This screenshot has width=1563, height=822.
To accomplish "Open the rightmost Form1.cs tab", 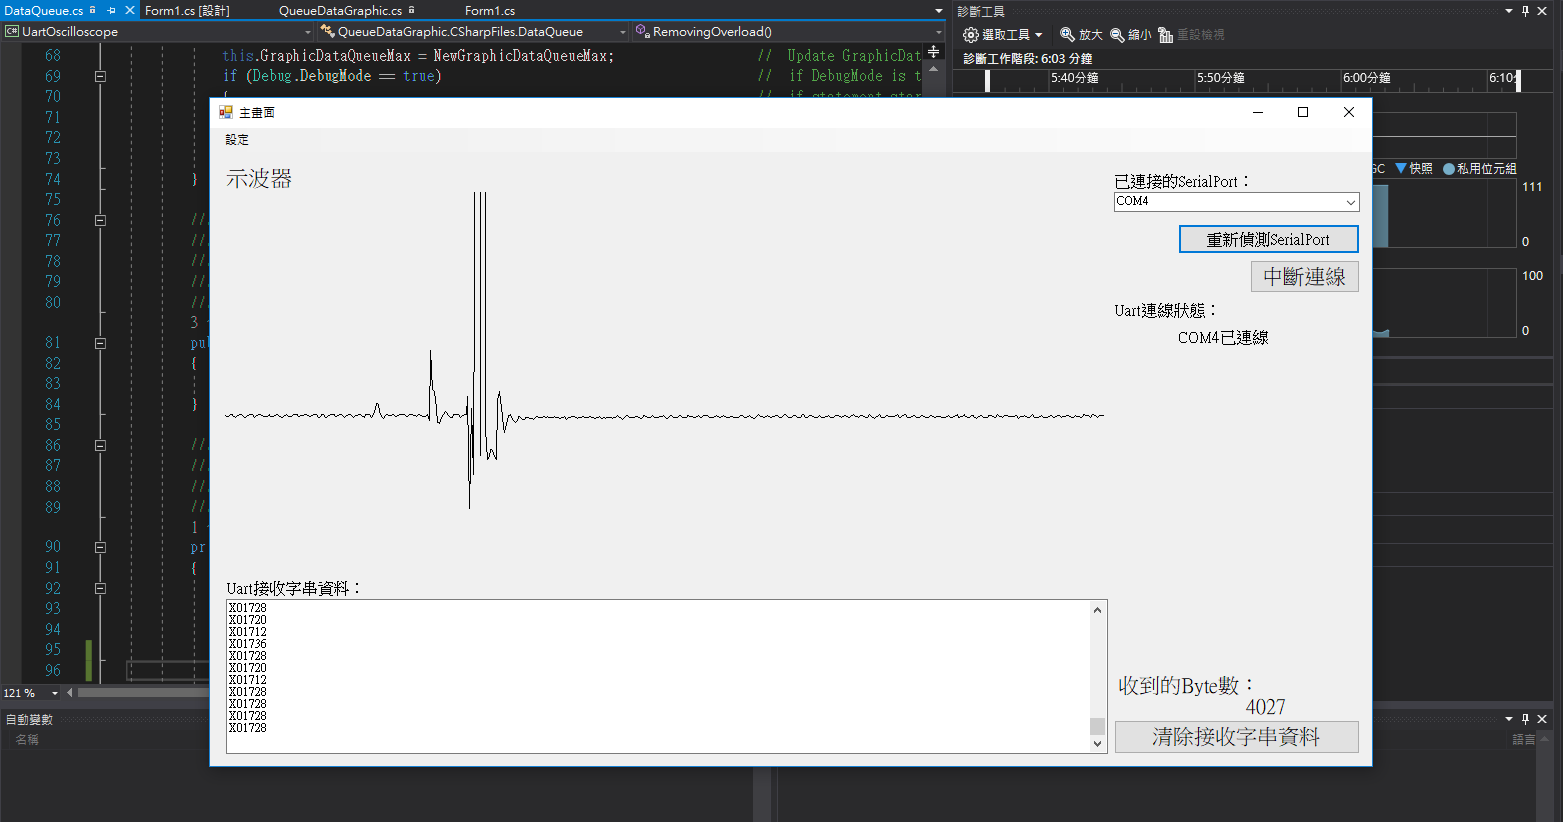I will [490, 10].
